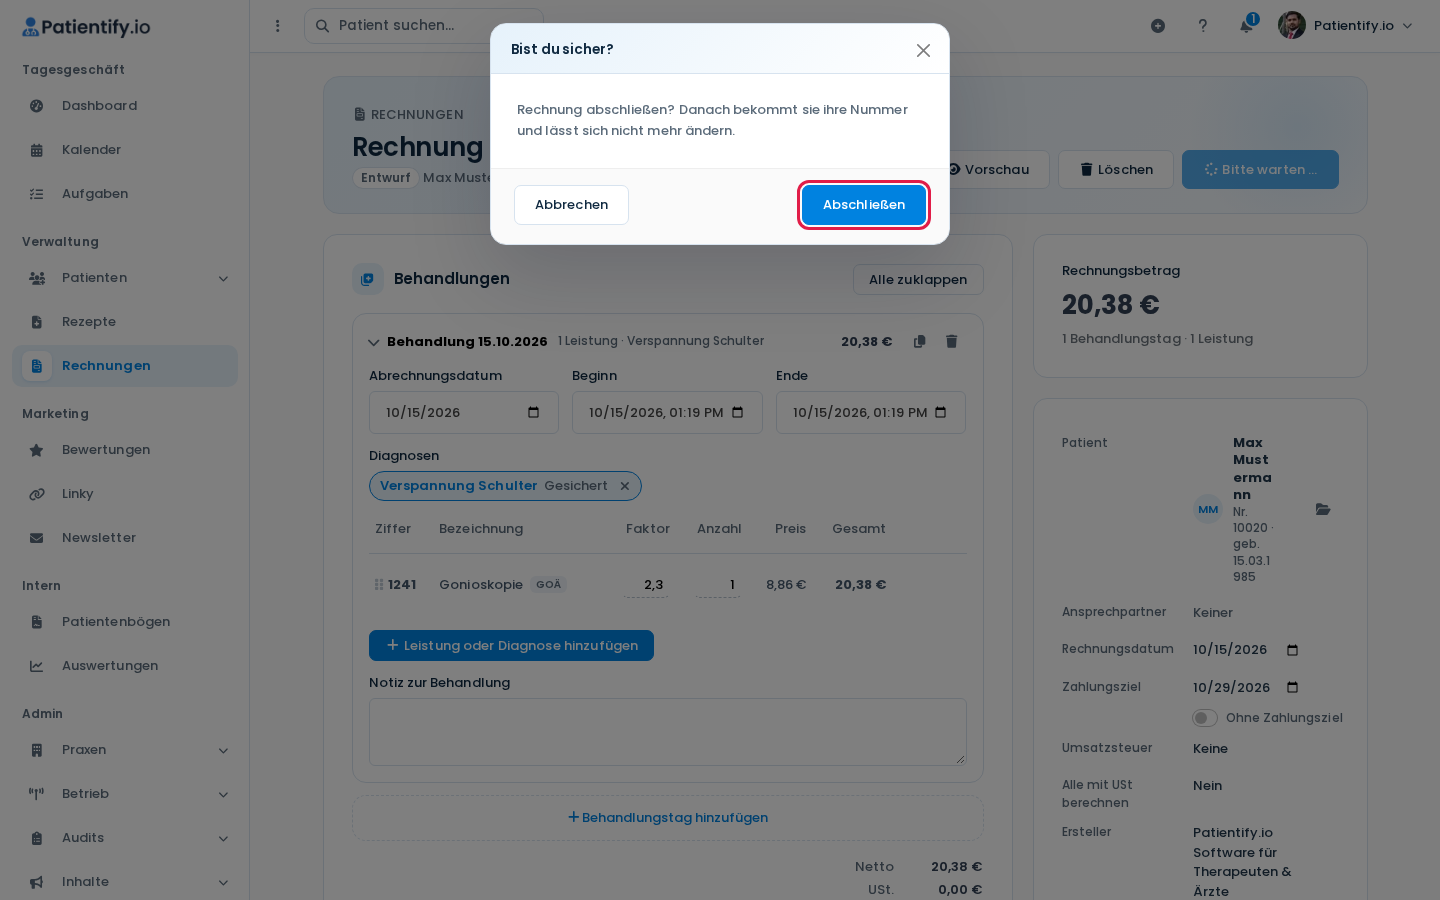
Task: Click the Bewertungen star icon
Action: pyautogui.click(x=37, y=450)
